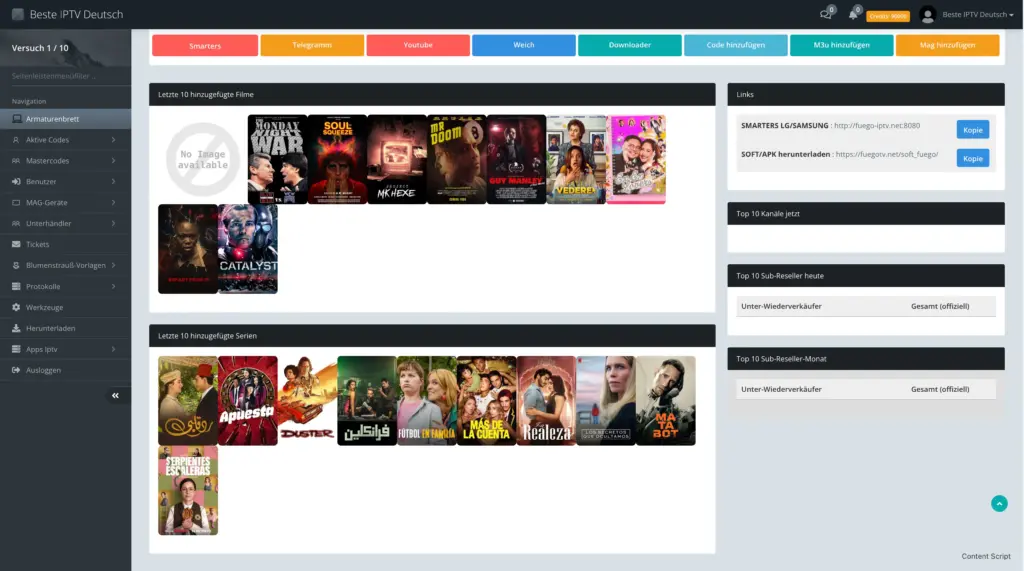This screenshot has height=571, width=1024.
Task: Expand the Protokolle chevron
Action: [x=114, y=286]
